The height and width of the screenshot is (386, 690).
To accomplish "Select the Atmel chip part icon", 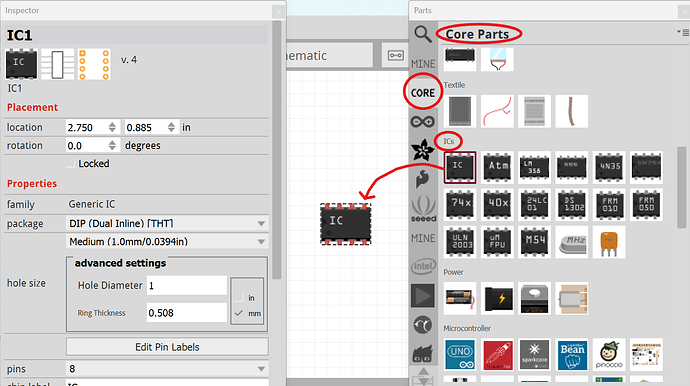I will [497, 168].
